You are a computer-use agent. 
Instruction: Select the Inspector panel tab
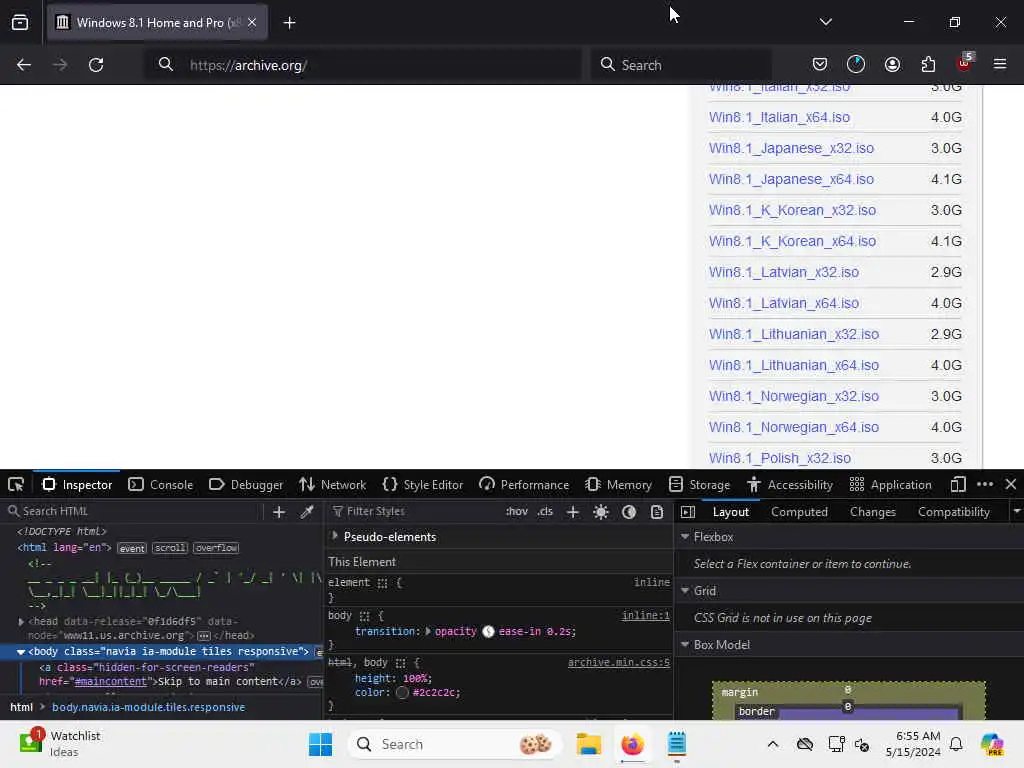77,485
